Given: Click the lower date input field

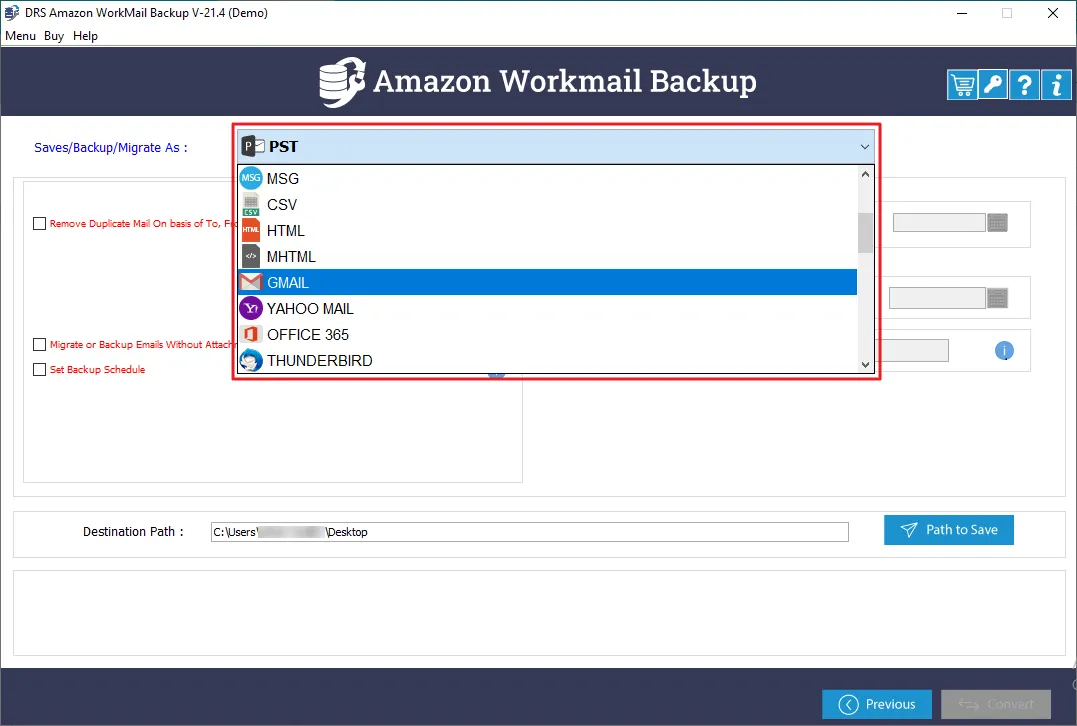Looking at the screenshot, I should pyautogui.click(x=937, y=298).
